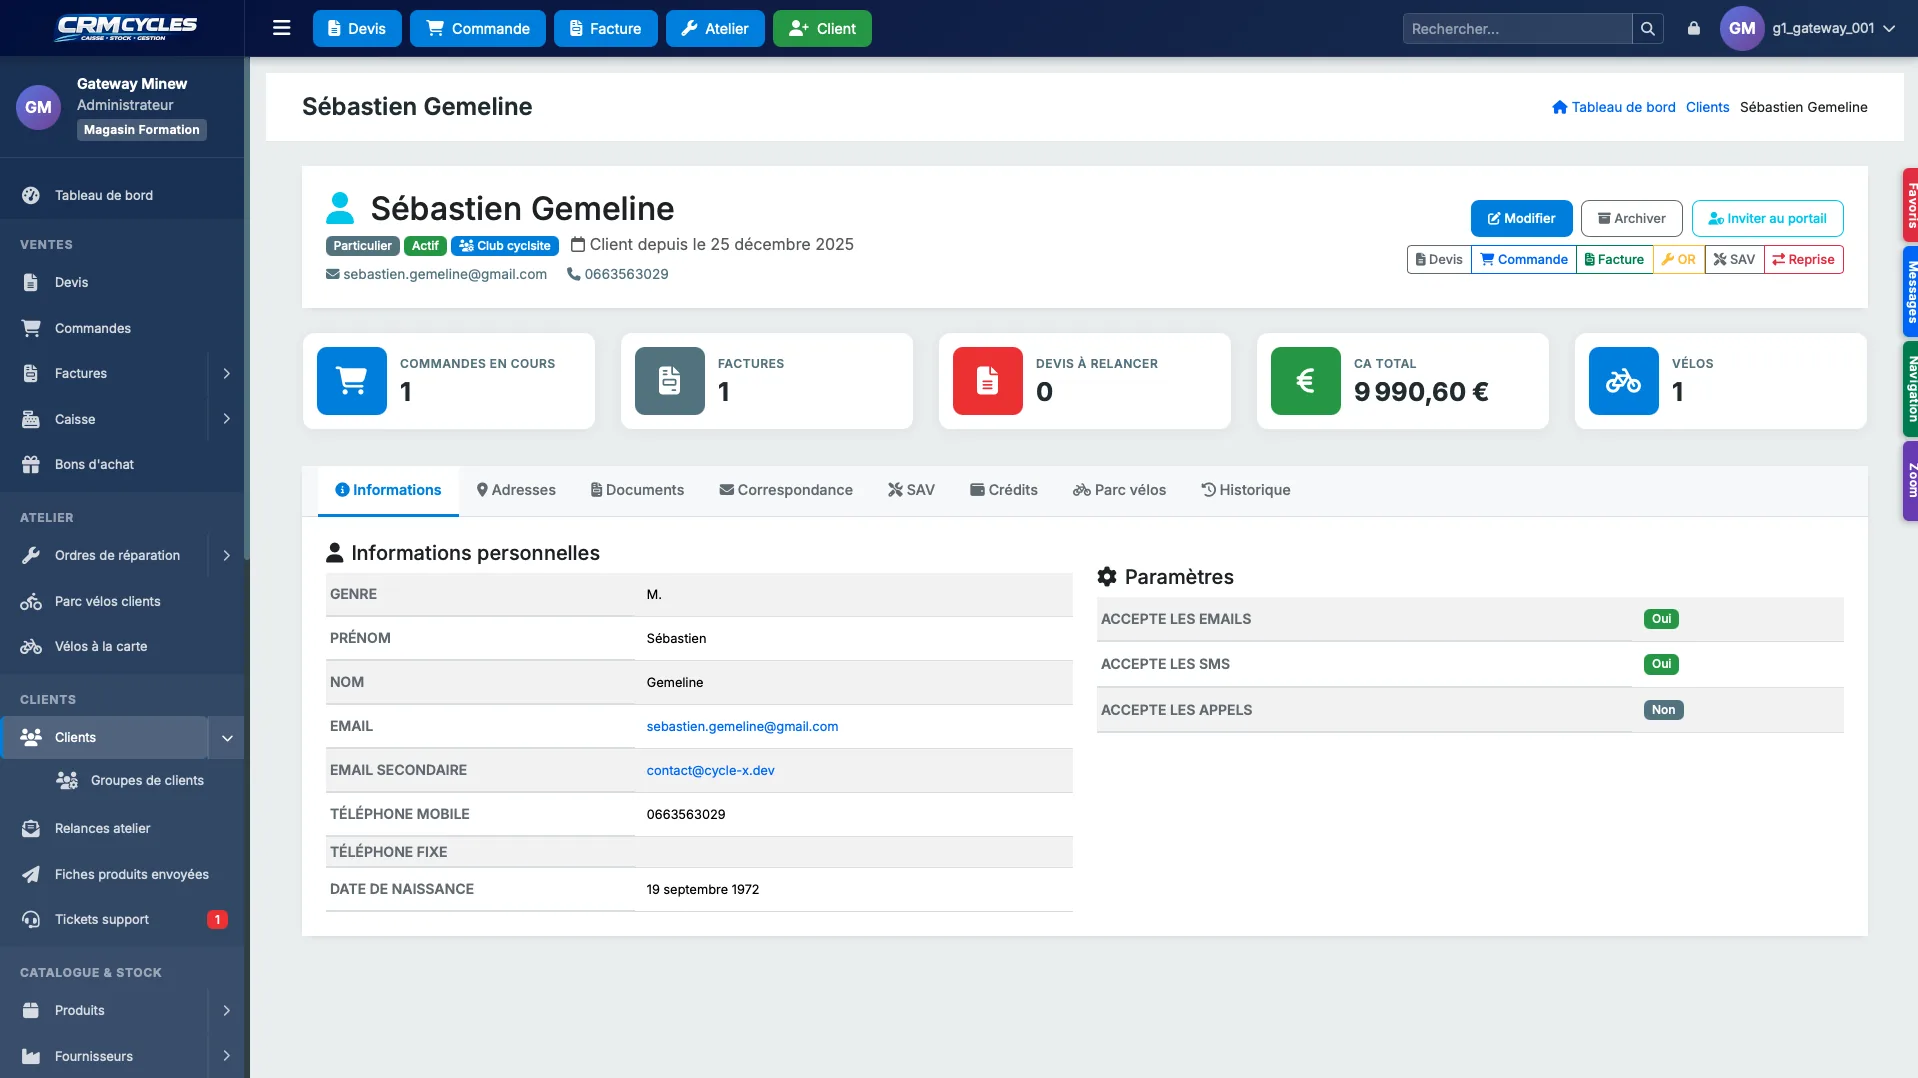
Task: Expand the Factures sidebar submenu chevron
Action: (x=226, y=373)
